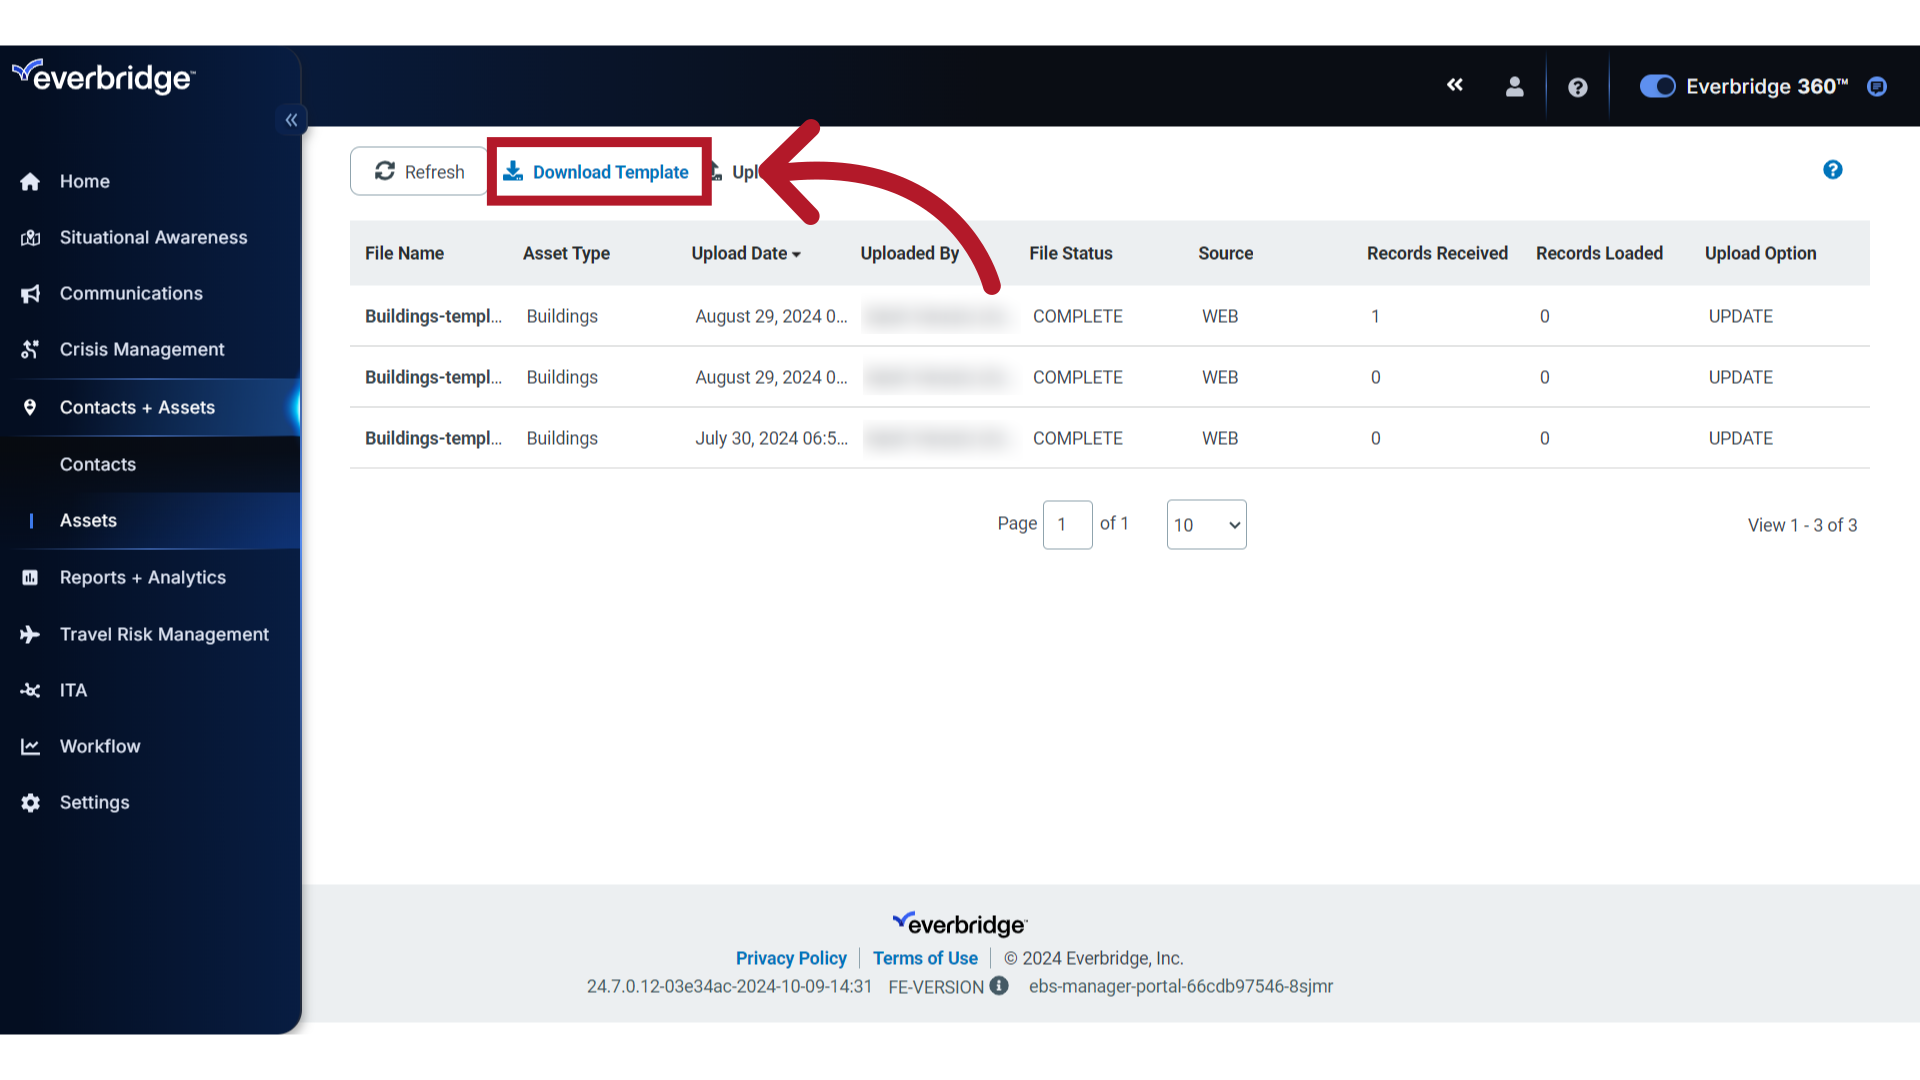This screenshot has height=1080, width=1920.
Task: Open Communications via the megaphone icon
Action: [x=30, y=293]
